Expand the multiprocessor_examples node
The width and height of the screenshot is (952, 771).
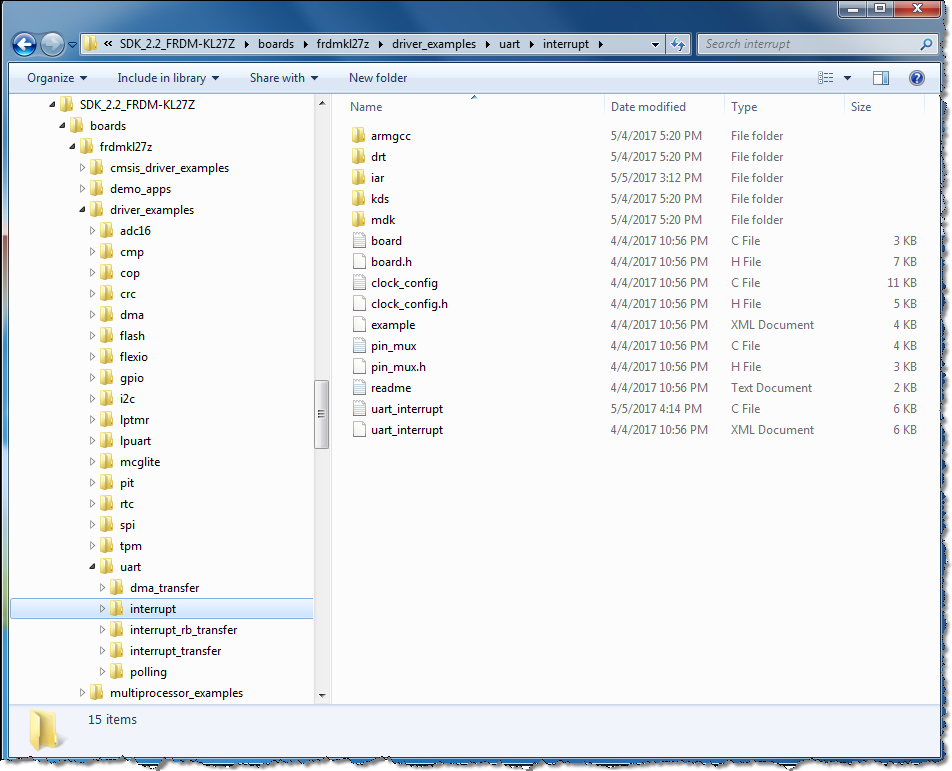pos(83,692)
